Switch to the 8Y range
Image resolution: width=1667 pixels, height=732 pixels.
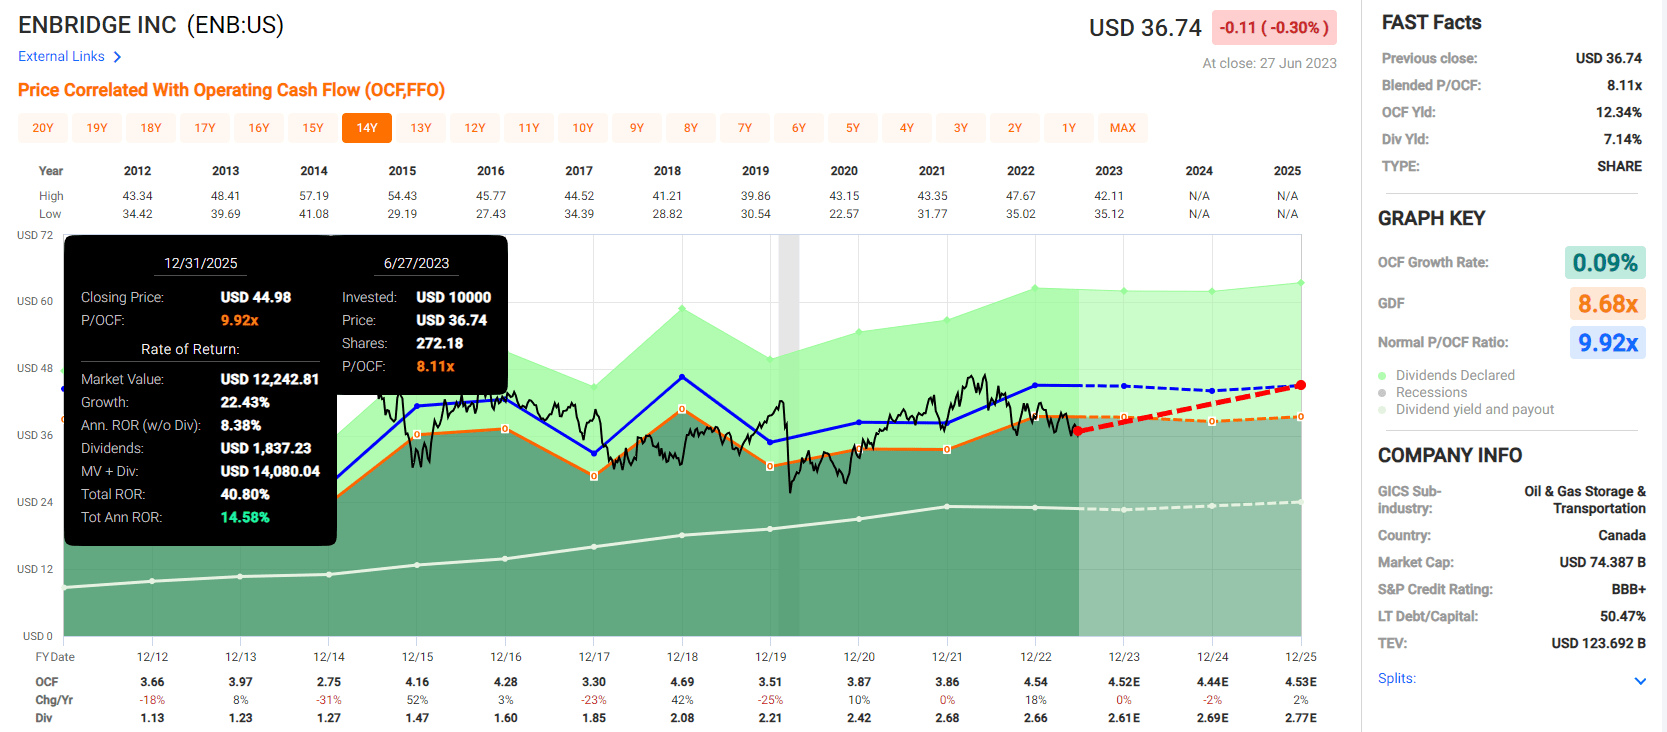[691, 128]
